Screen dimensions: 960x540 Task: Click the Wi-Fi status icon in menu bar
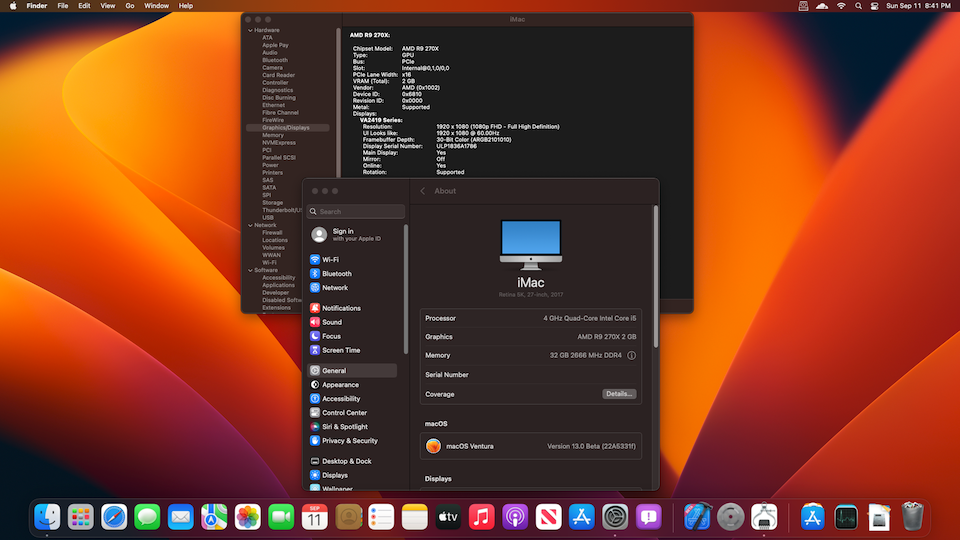(x=841, y=6)
